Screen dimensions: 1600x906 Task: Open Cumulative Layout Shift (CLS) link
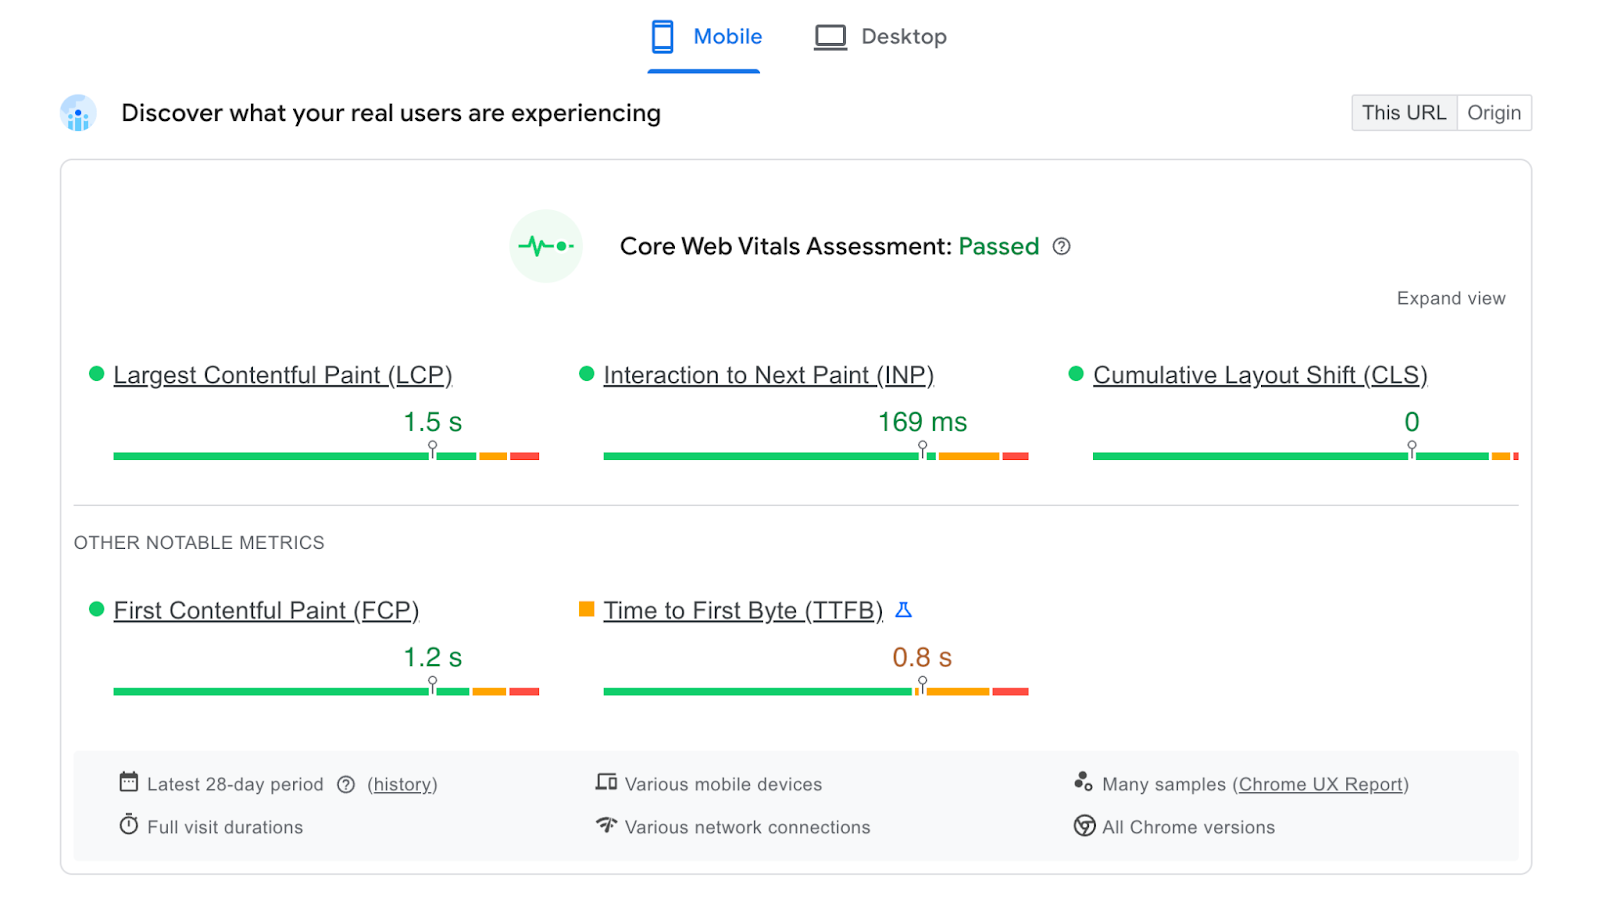[1259, 375]
